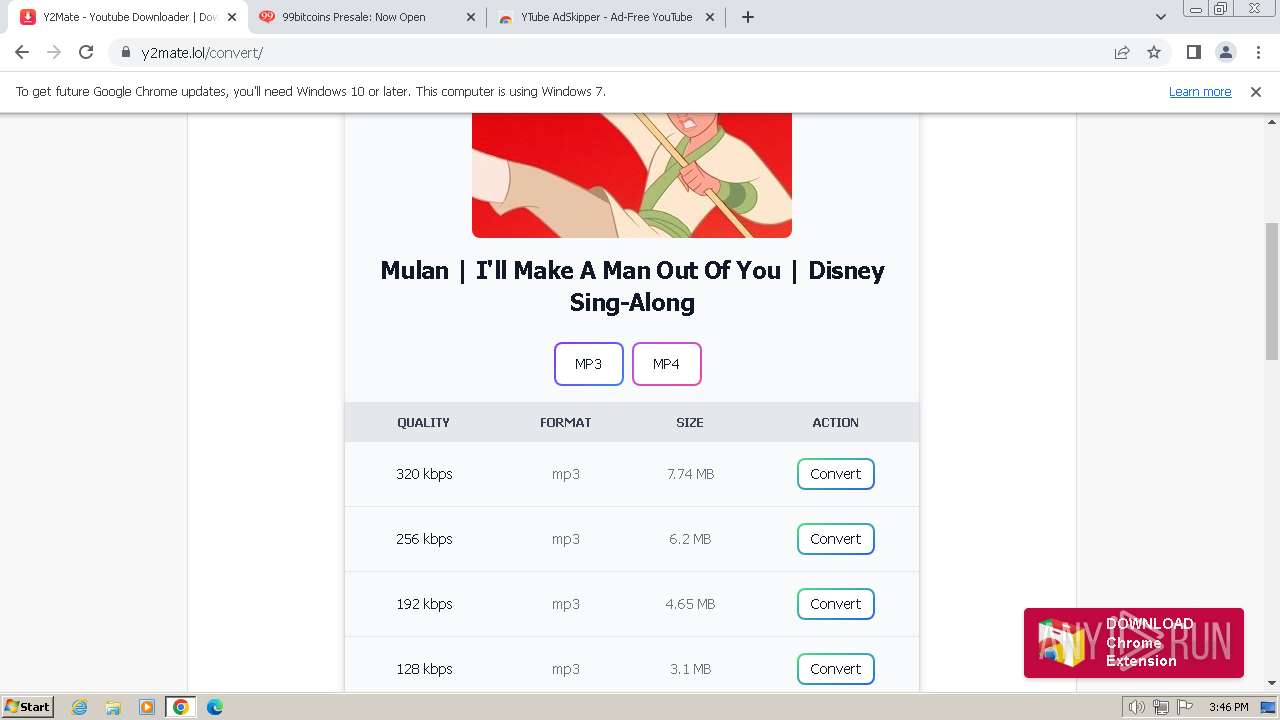
Task: Click the scrollbar down arrow
Action: coord(1272,683)
